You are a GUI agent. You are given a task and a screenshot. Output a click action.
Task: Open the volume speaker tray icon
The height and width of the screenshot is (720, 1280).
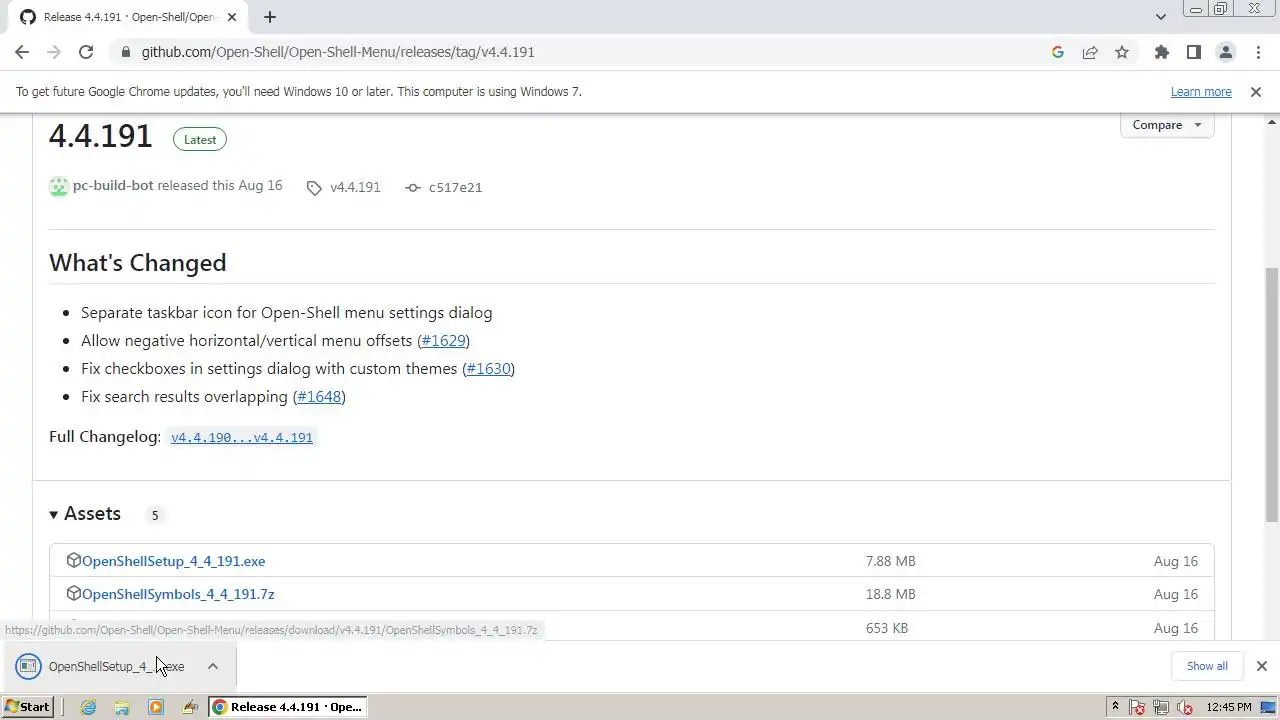[1185, 707]
